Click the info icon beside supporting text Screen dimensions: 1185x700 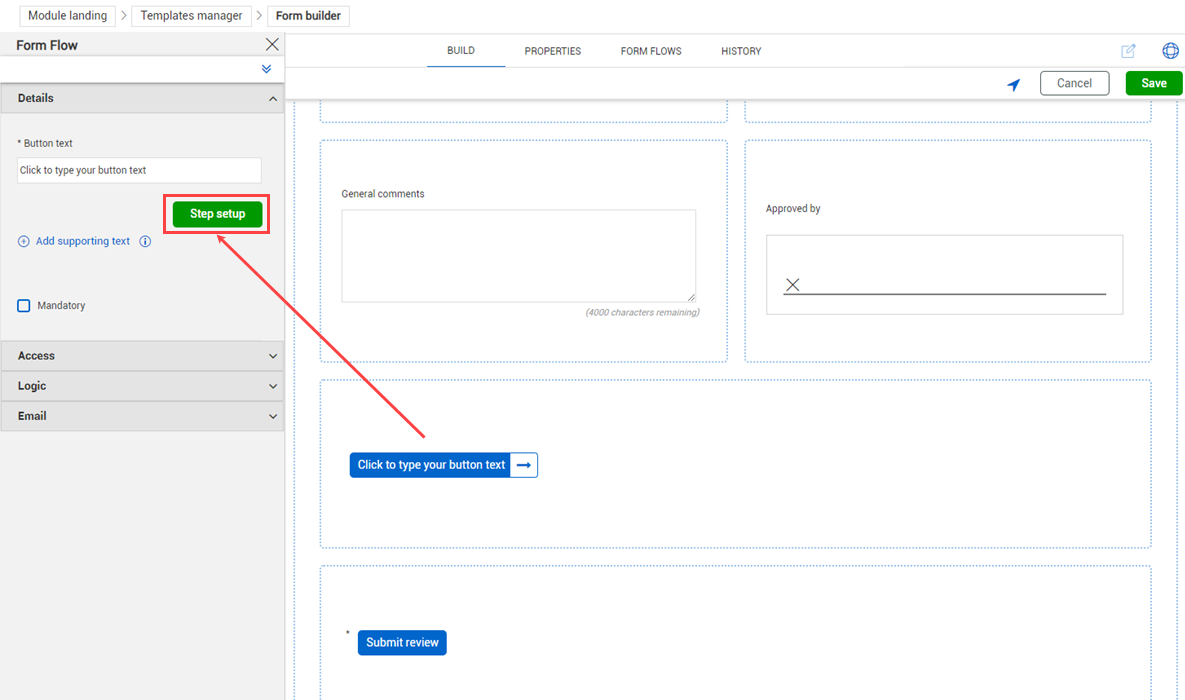(x=145, y=241)
